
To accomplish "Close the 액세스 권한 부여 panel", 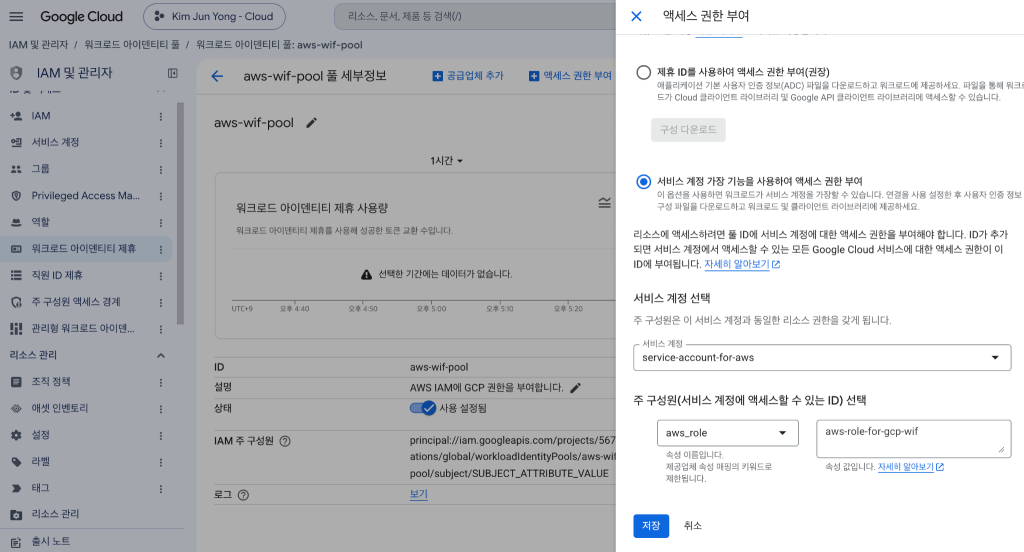I will (636, 16).
